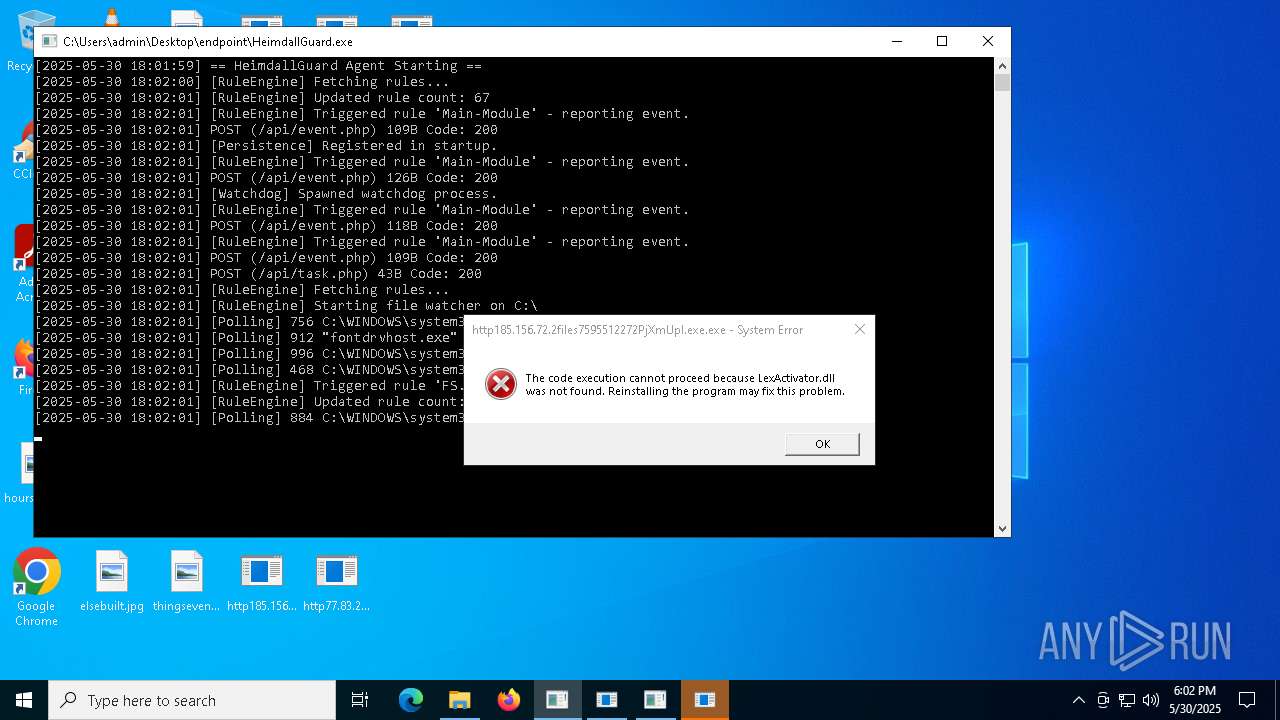Open the Windows Start menu
1280x720 pixels.
24,700
